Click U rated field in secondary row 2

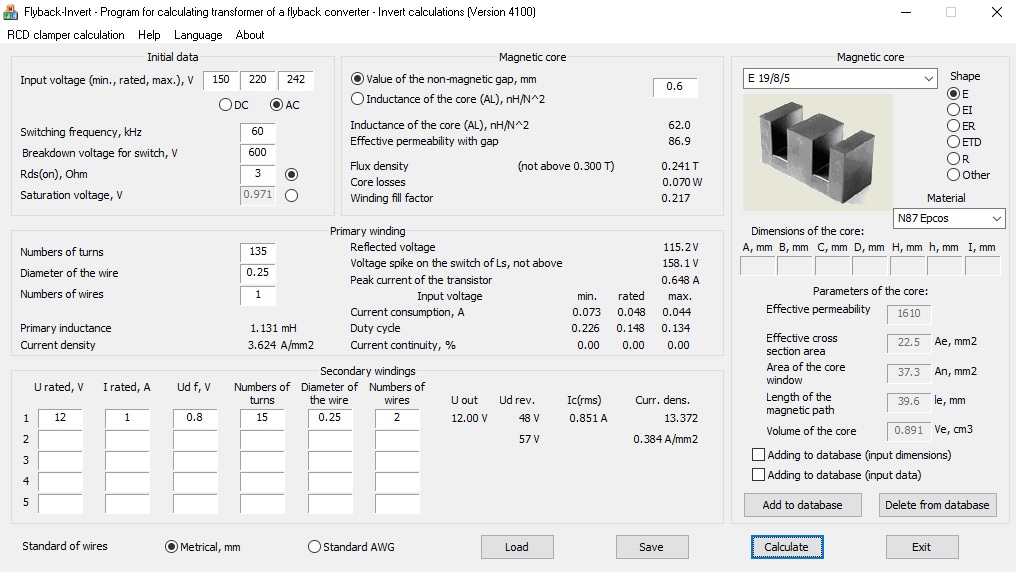[x=60, y=439]
